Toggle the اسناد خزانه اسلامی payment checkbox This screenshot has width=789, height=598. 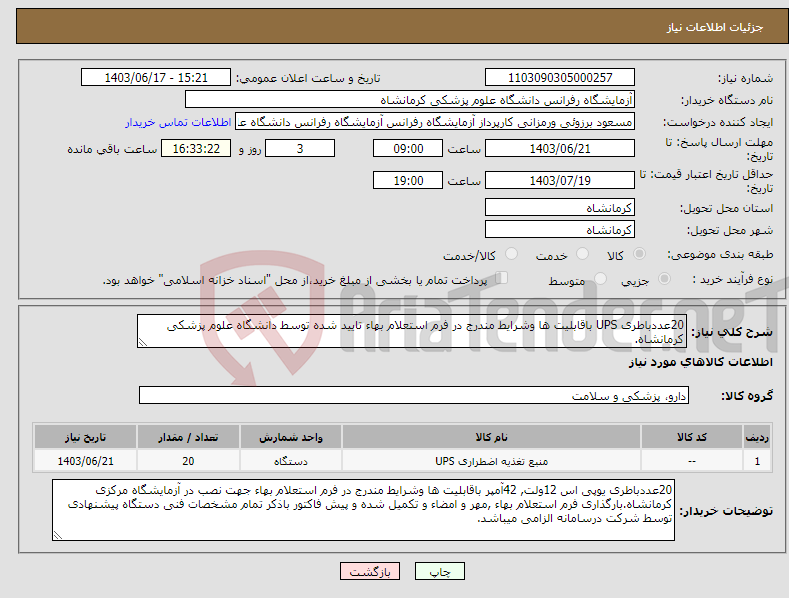[x=502, y=278]
